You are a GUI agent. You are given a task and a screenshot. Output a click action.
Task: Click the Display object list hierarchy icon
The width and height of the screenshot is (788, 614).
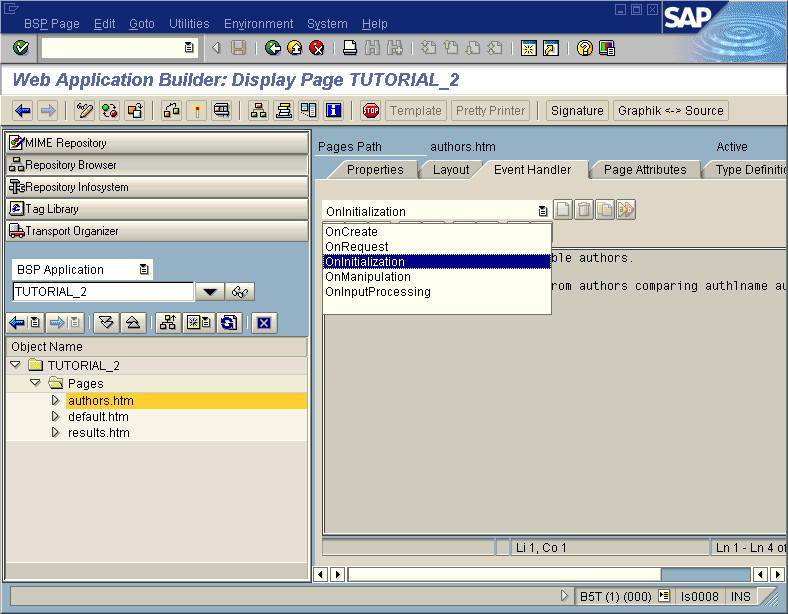click(259, 111)
